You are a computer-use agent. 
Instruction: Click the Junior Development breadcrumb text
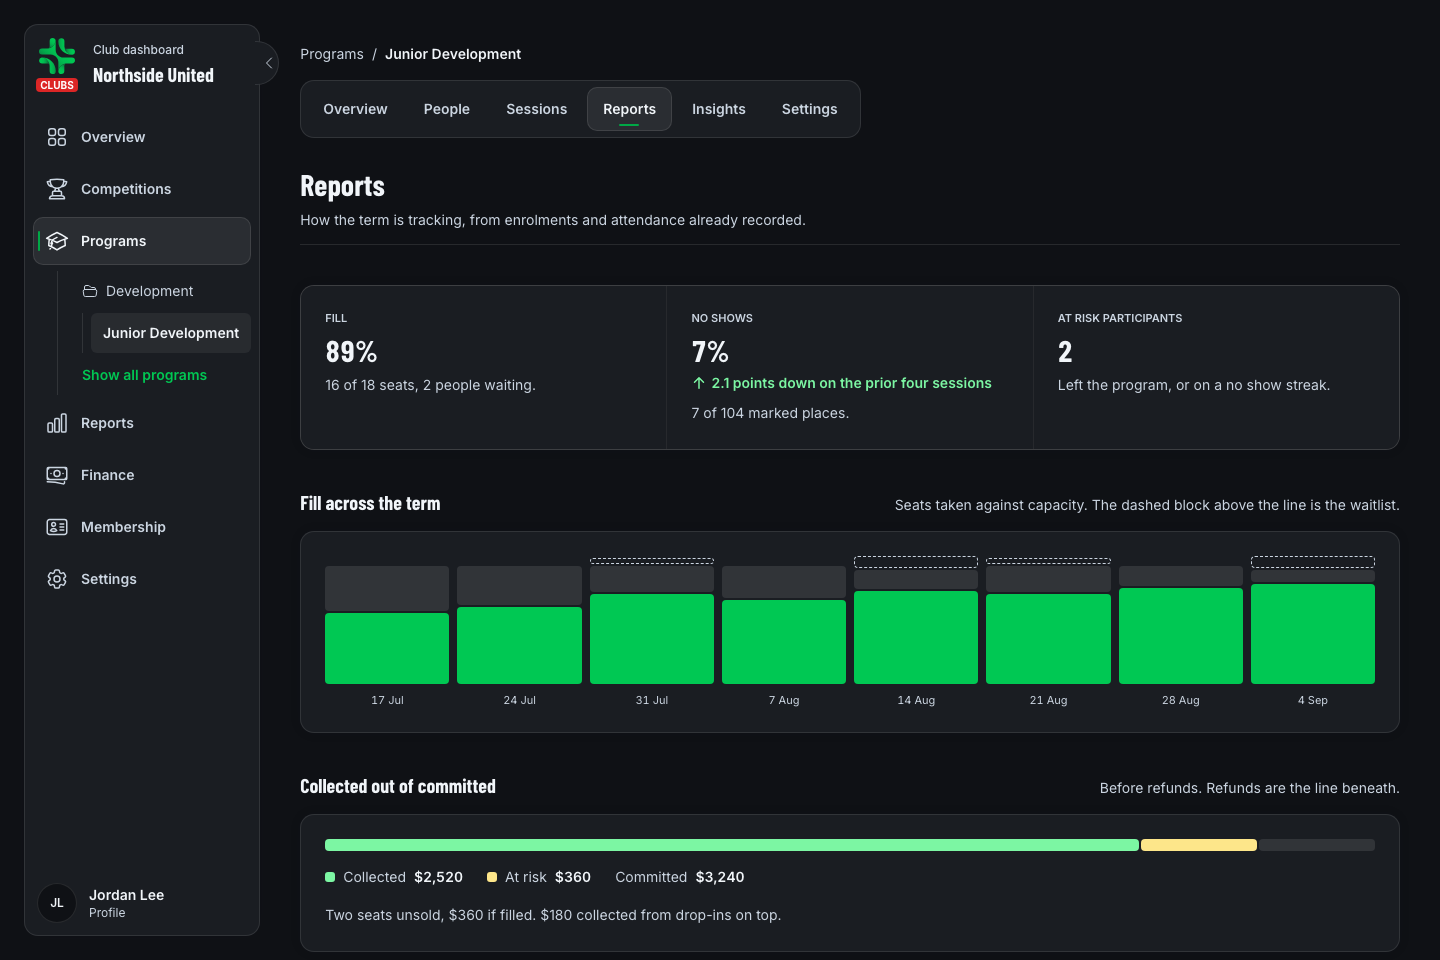pyautogui.click(x=453, y=54)
